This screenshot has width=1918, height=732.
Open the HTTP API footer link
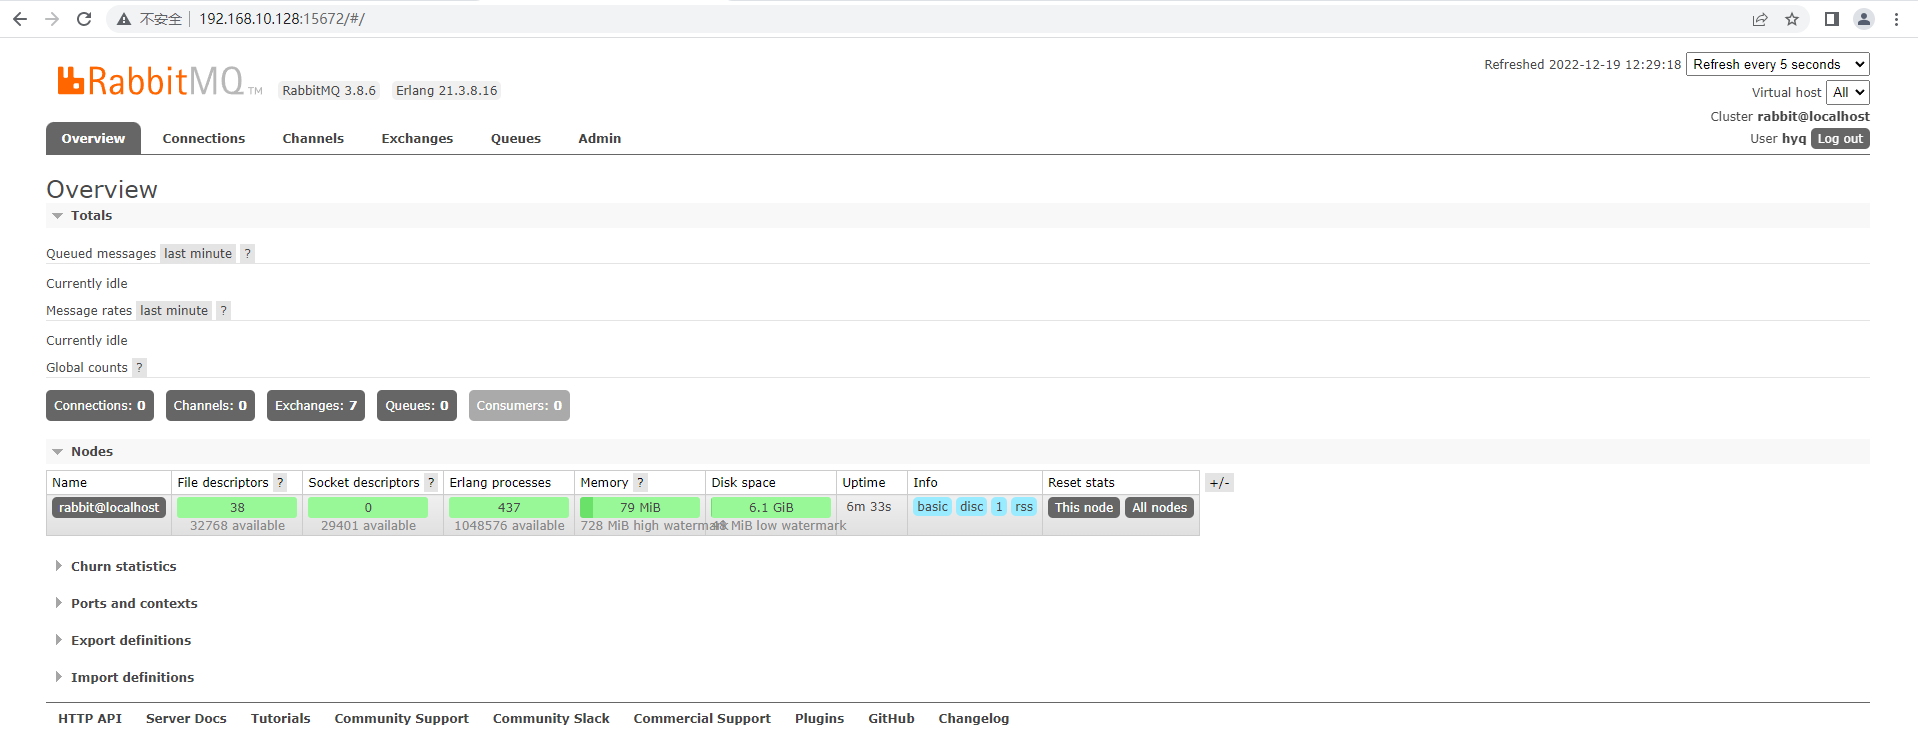click(90, 719)
